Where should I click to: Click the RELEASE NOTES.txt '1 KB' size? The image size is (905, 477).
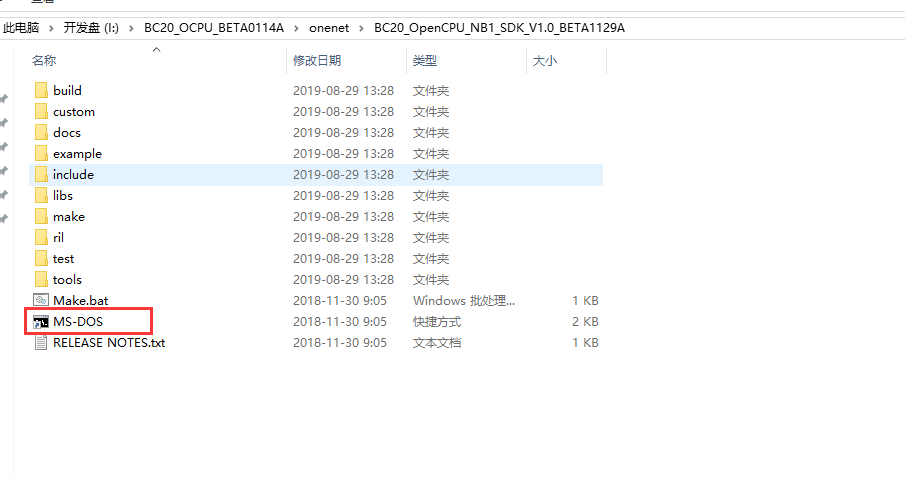pos(585,342)
